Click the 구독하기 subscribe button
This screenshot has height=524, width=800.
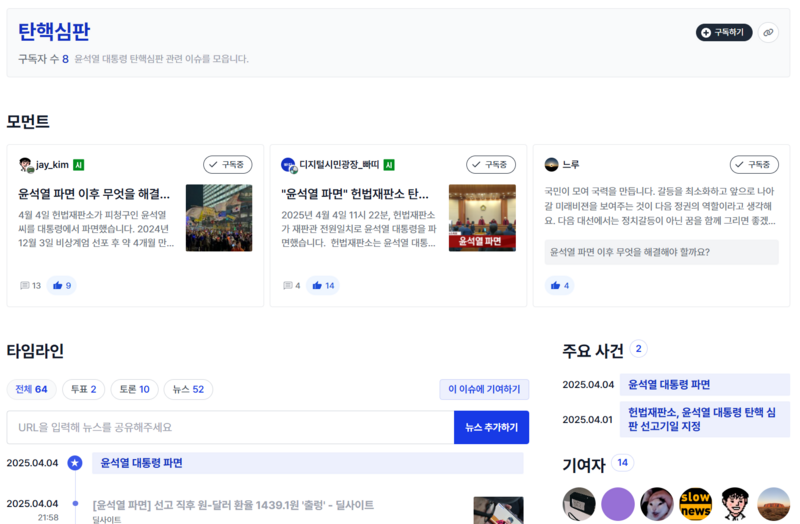pos(724,33)
